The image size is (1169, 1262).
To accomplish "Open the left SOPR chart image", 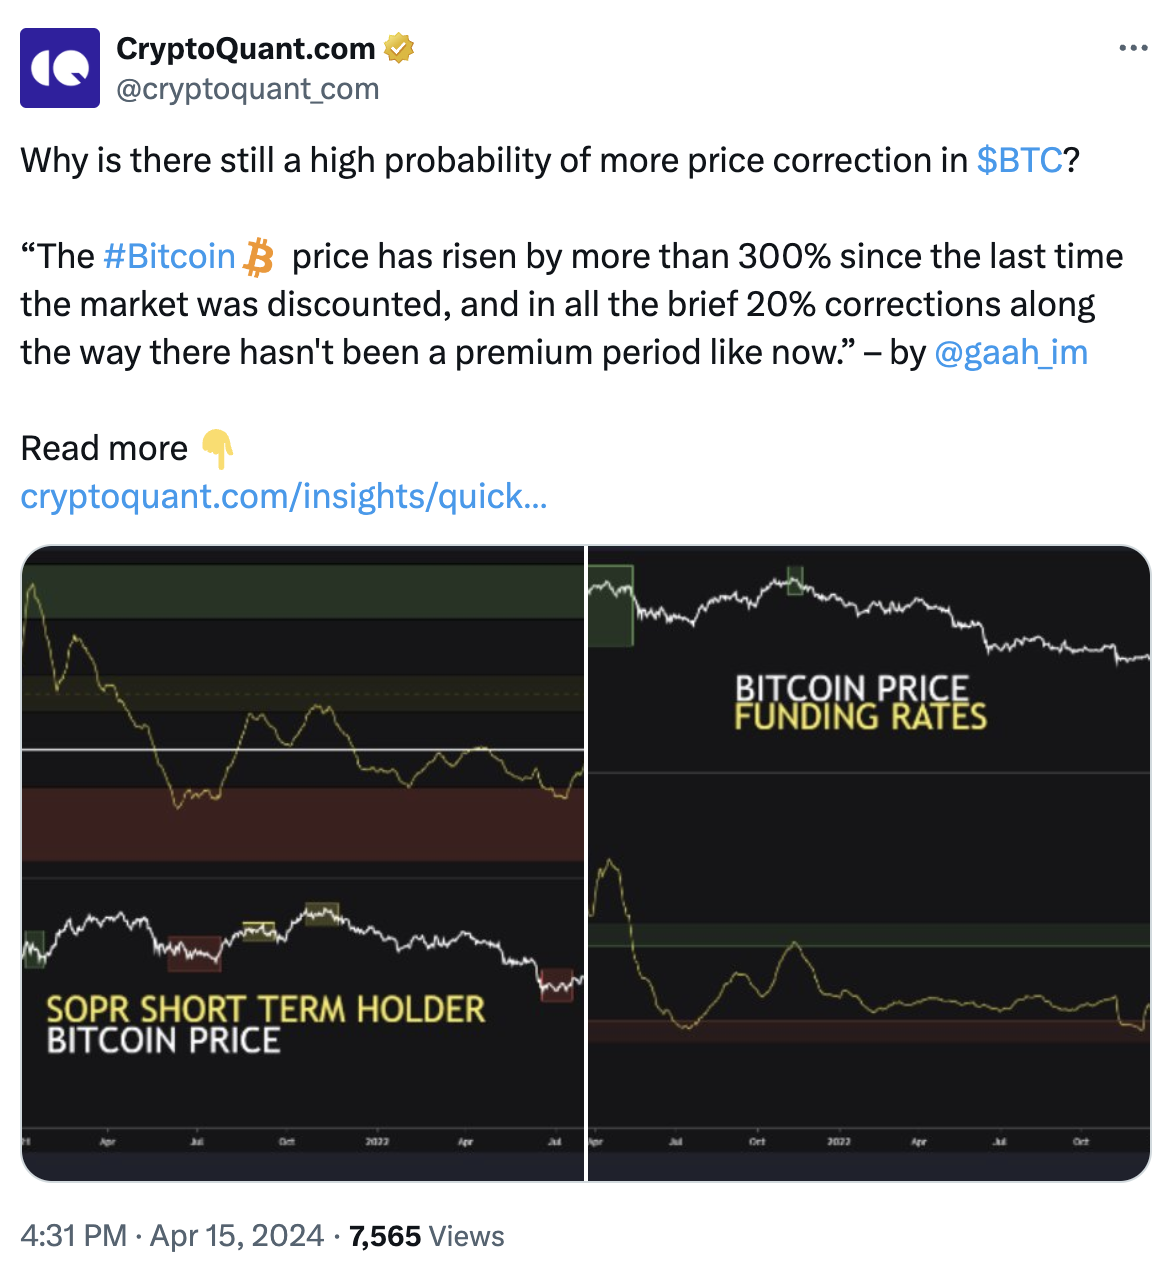I will [x=303, y=863].
